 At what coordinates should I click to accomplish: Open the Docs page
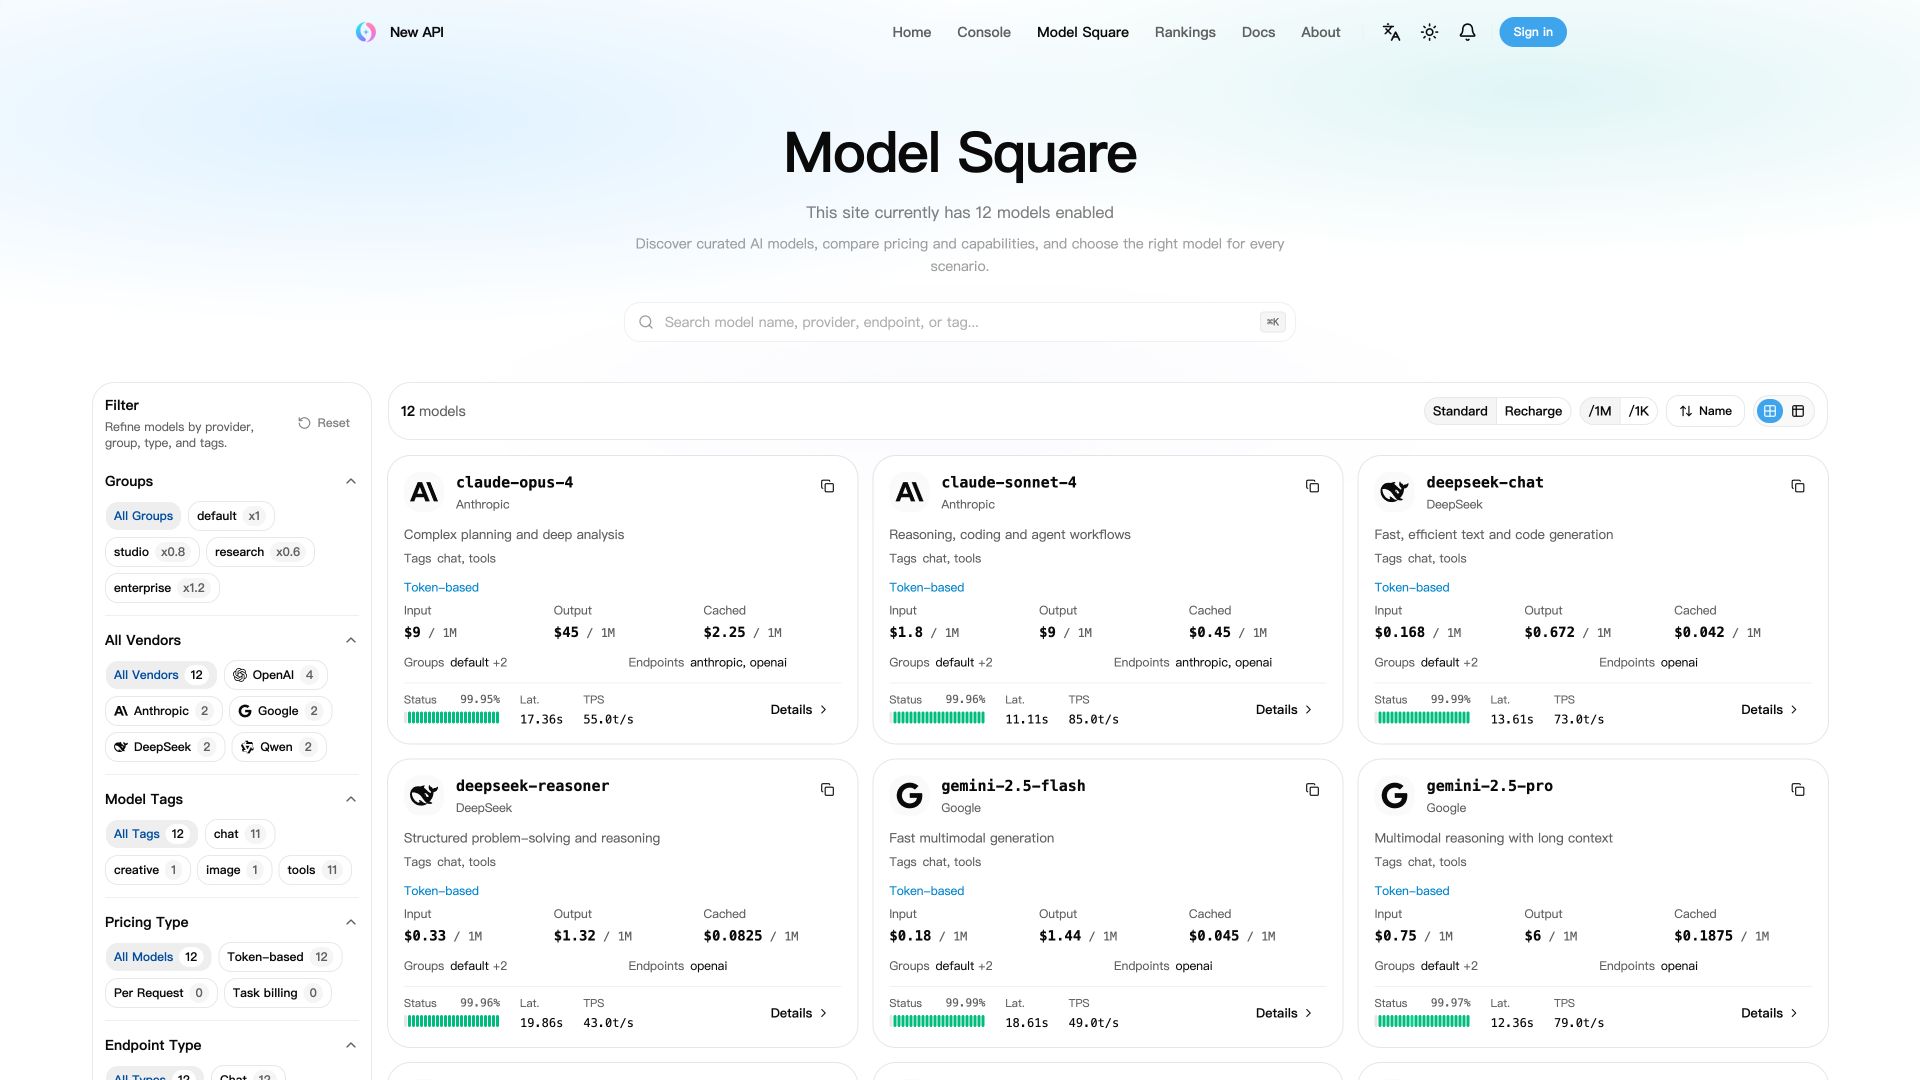[1258, 32]
